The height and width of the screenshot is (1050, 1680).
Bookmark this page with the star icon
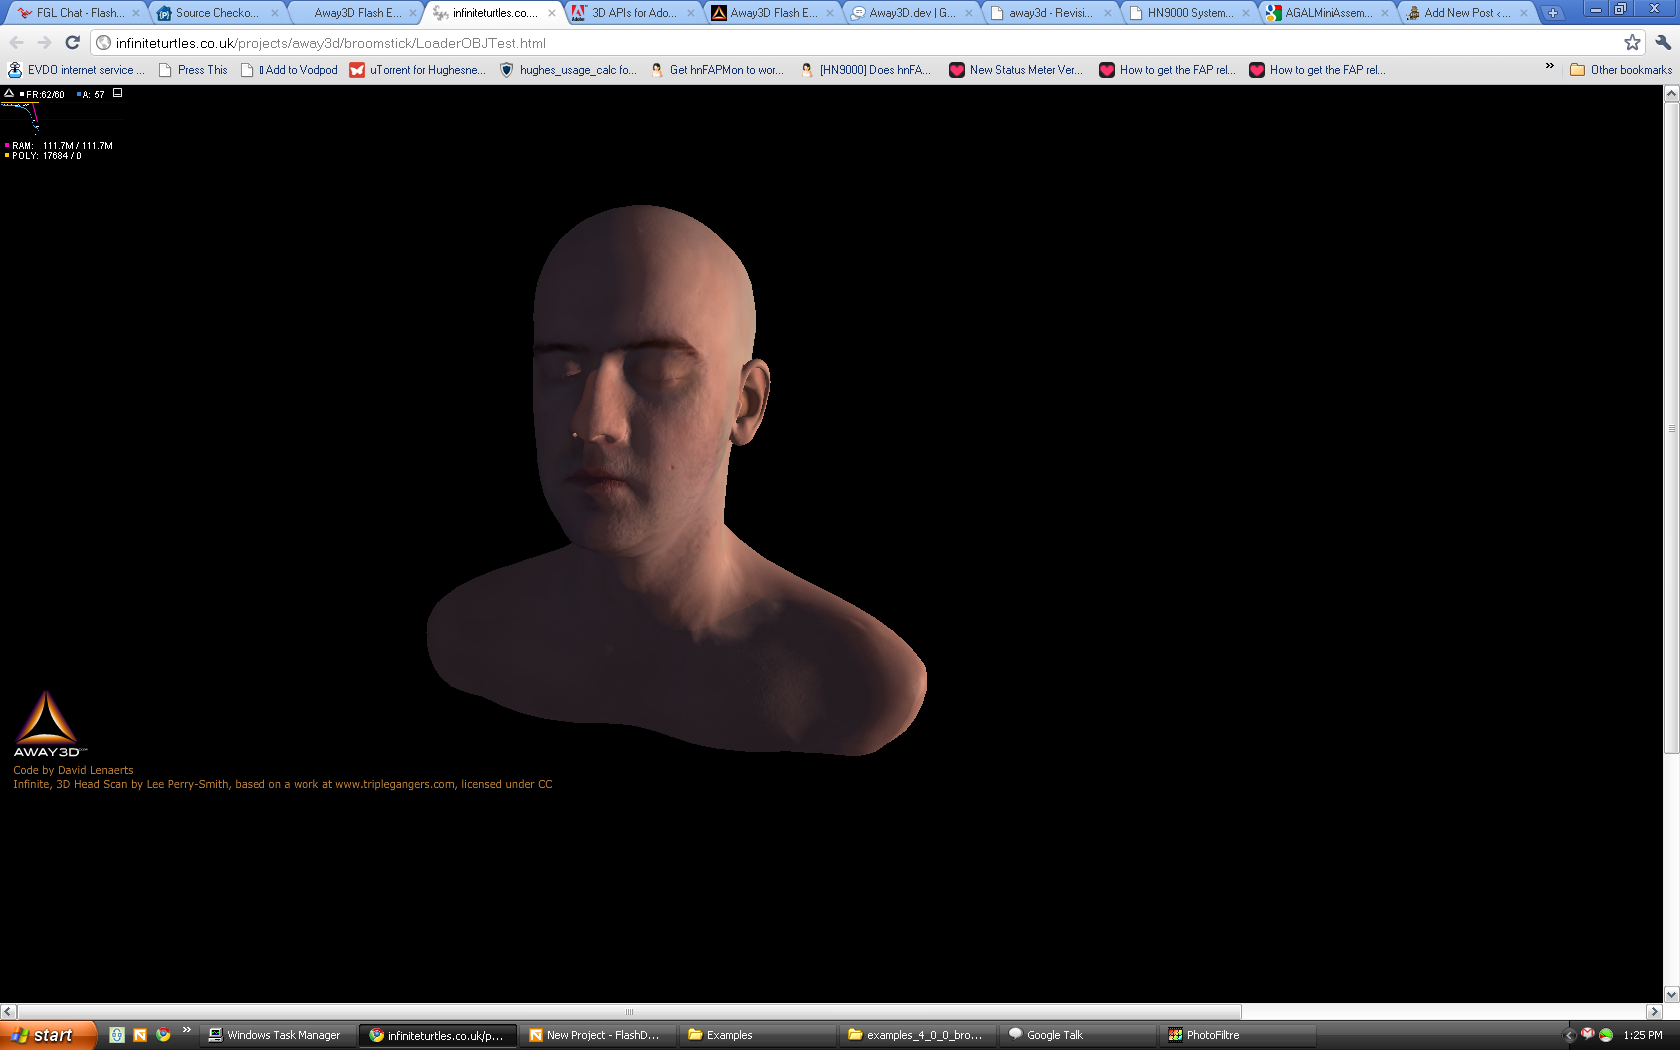point(1632,42)
